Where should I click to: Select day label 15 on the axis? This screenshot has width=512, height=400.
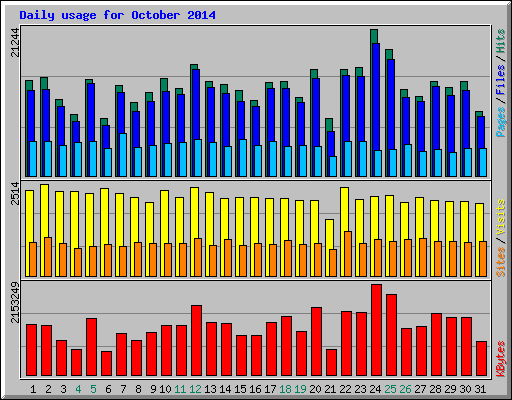pyautogui.click(x=240, y=389)
